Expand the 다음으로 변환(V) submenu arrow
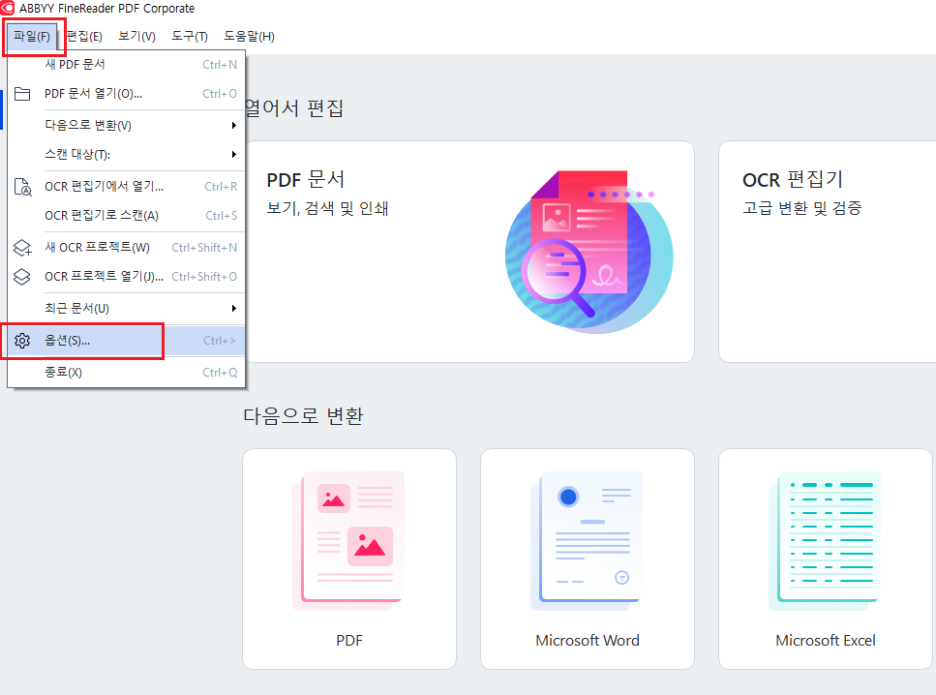This screenshot has height=695, width=936. (234, 125)
